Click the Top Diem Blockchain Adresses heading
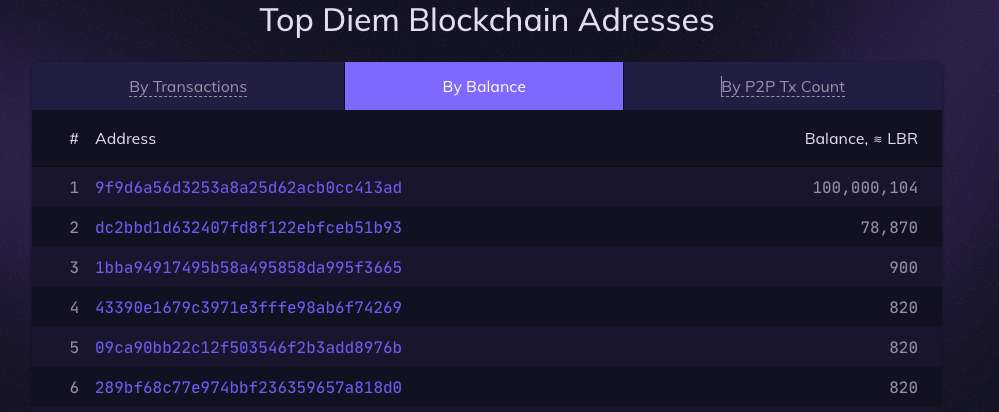The width and height of the screenshot is (999, 412). (x=487, y=21)
